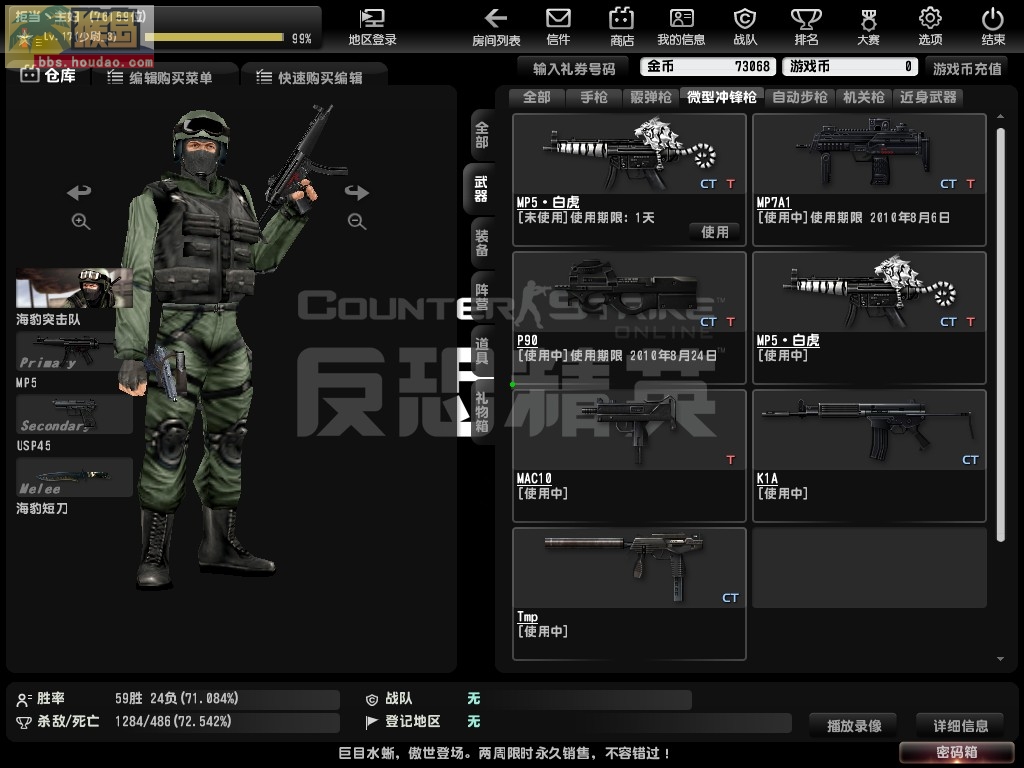Screen dimensions: 1024x768
Task: Click the 99% experience progress bar
Action: click(214, 37)
